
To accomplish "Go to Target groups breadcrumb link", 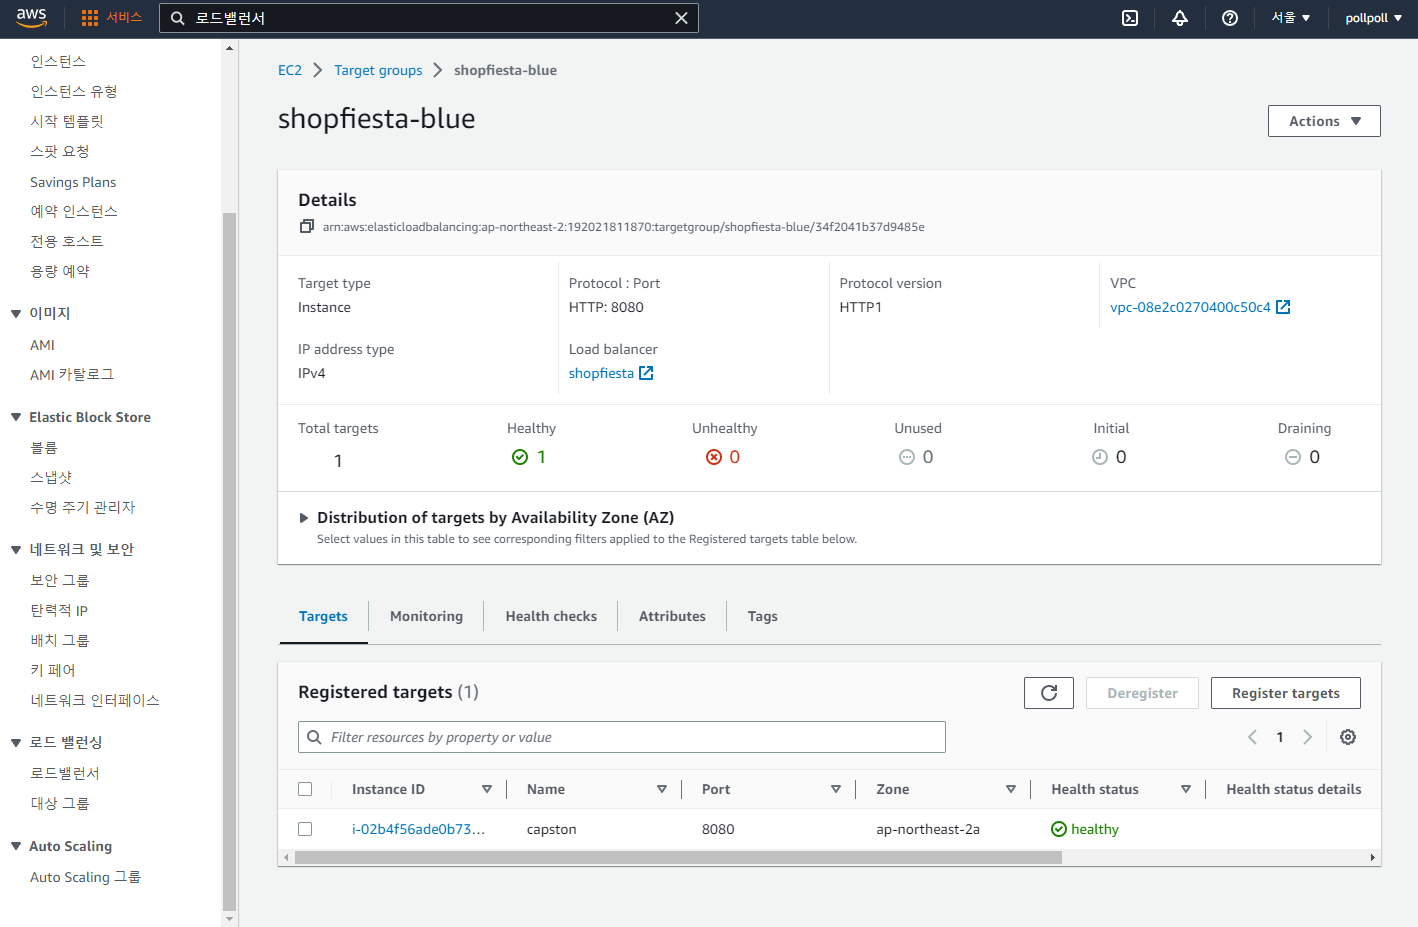I will click(x=378, y=70).
